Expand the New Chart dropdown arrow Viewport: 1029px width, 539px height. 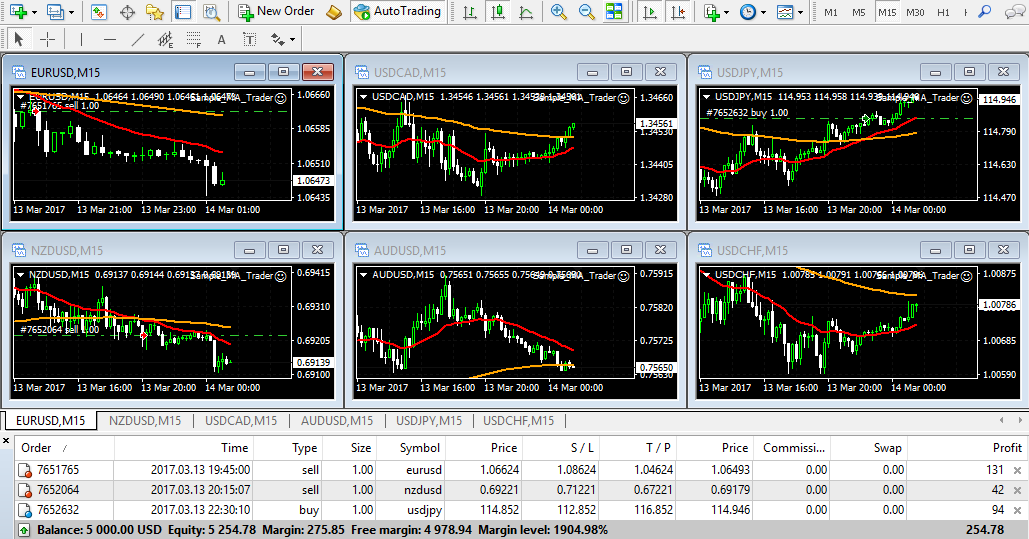point(34,12)
